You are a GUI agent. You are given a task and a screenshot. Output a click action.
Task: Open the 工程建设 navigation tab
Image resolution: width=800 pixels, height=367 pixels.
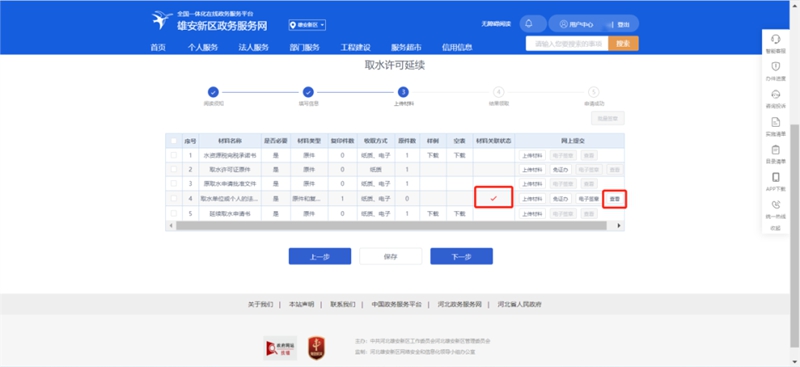coord(355,47)
